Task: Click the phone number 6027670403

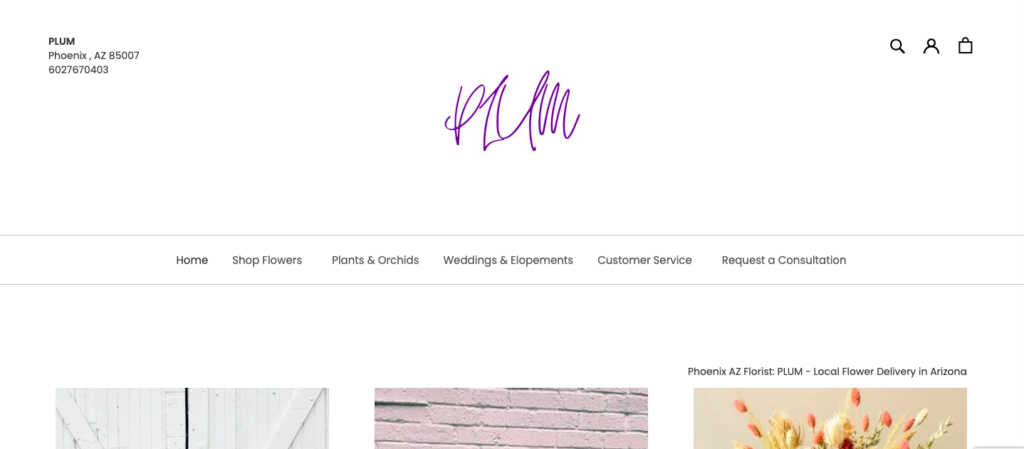Action: pyautogui.click(x=78, y=70)
